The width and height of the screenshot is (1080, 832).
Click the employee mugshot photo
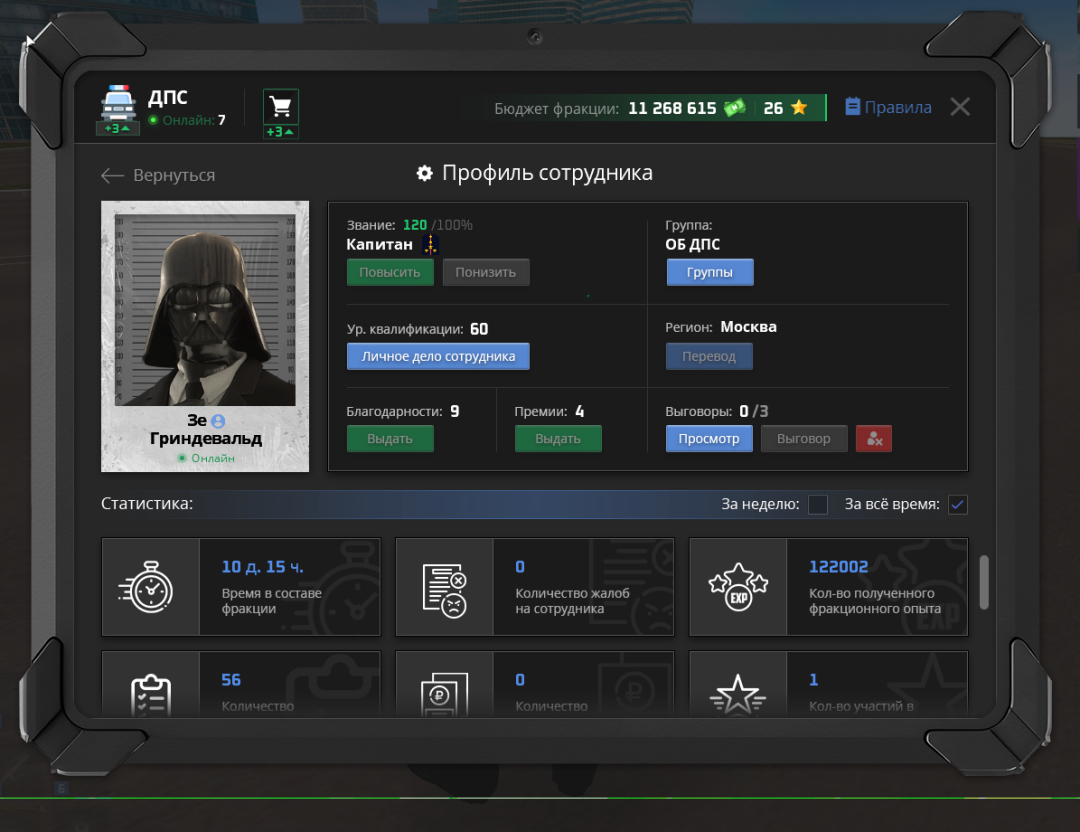[x=205, y=309]
